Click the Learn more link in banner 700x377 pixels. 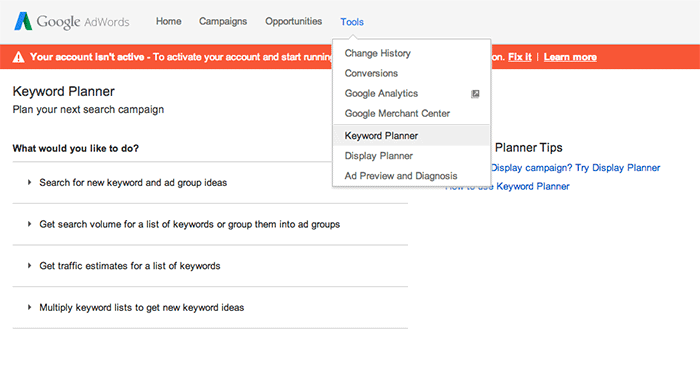[x=570, y=57]
